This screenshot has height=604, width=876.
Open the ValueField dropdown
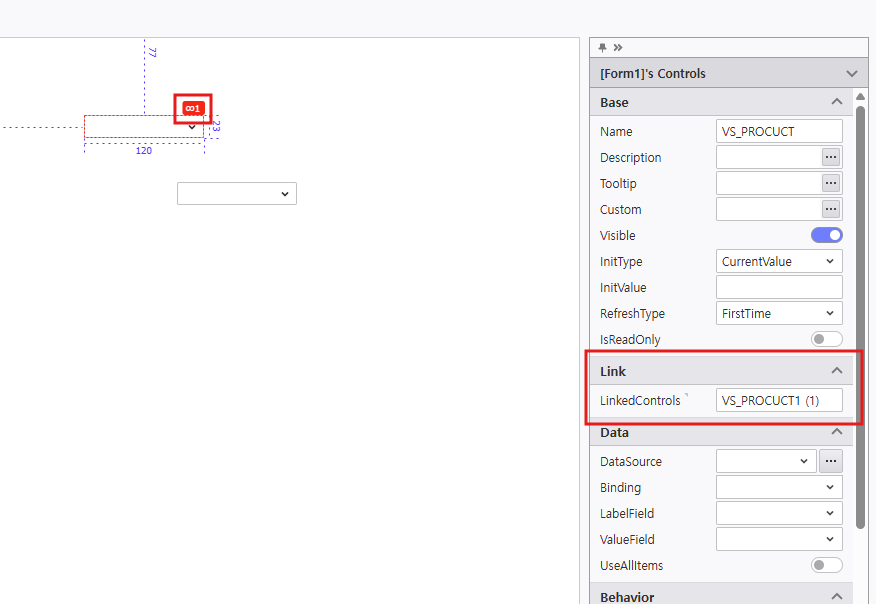tap(779, 539)
